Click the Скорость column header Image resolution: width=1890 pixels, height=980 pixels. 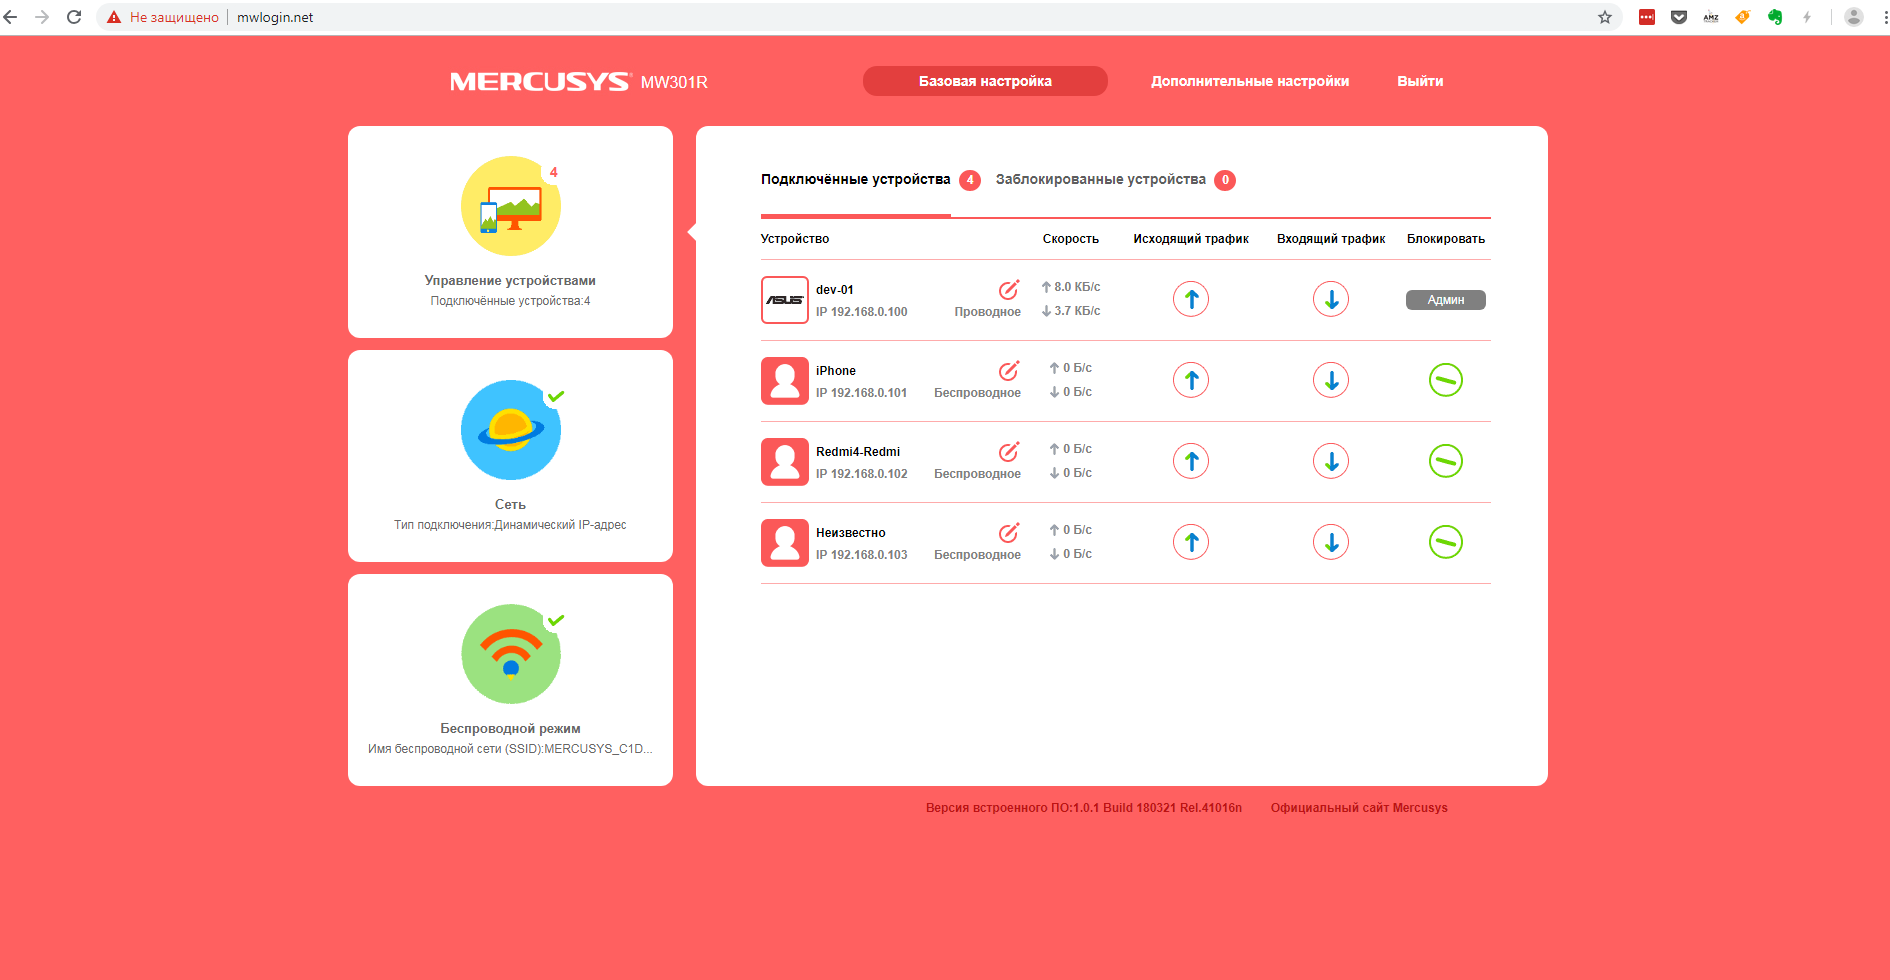(1071, 239)
